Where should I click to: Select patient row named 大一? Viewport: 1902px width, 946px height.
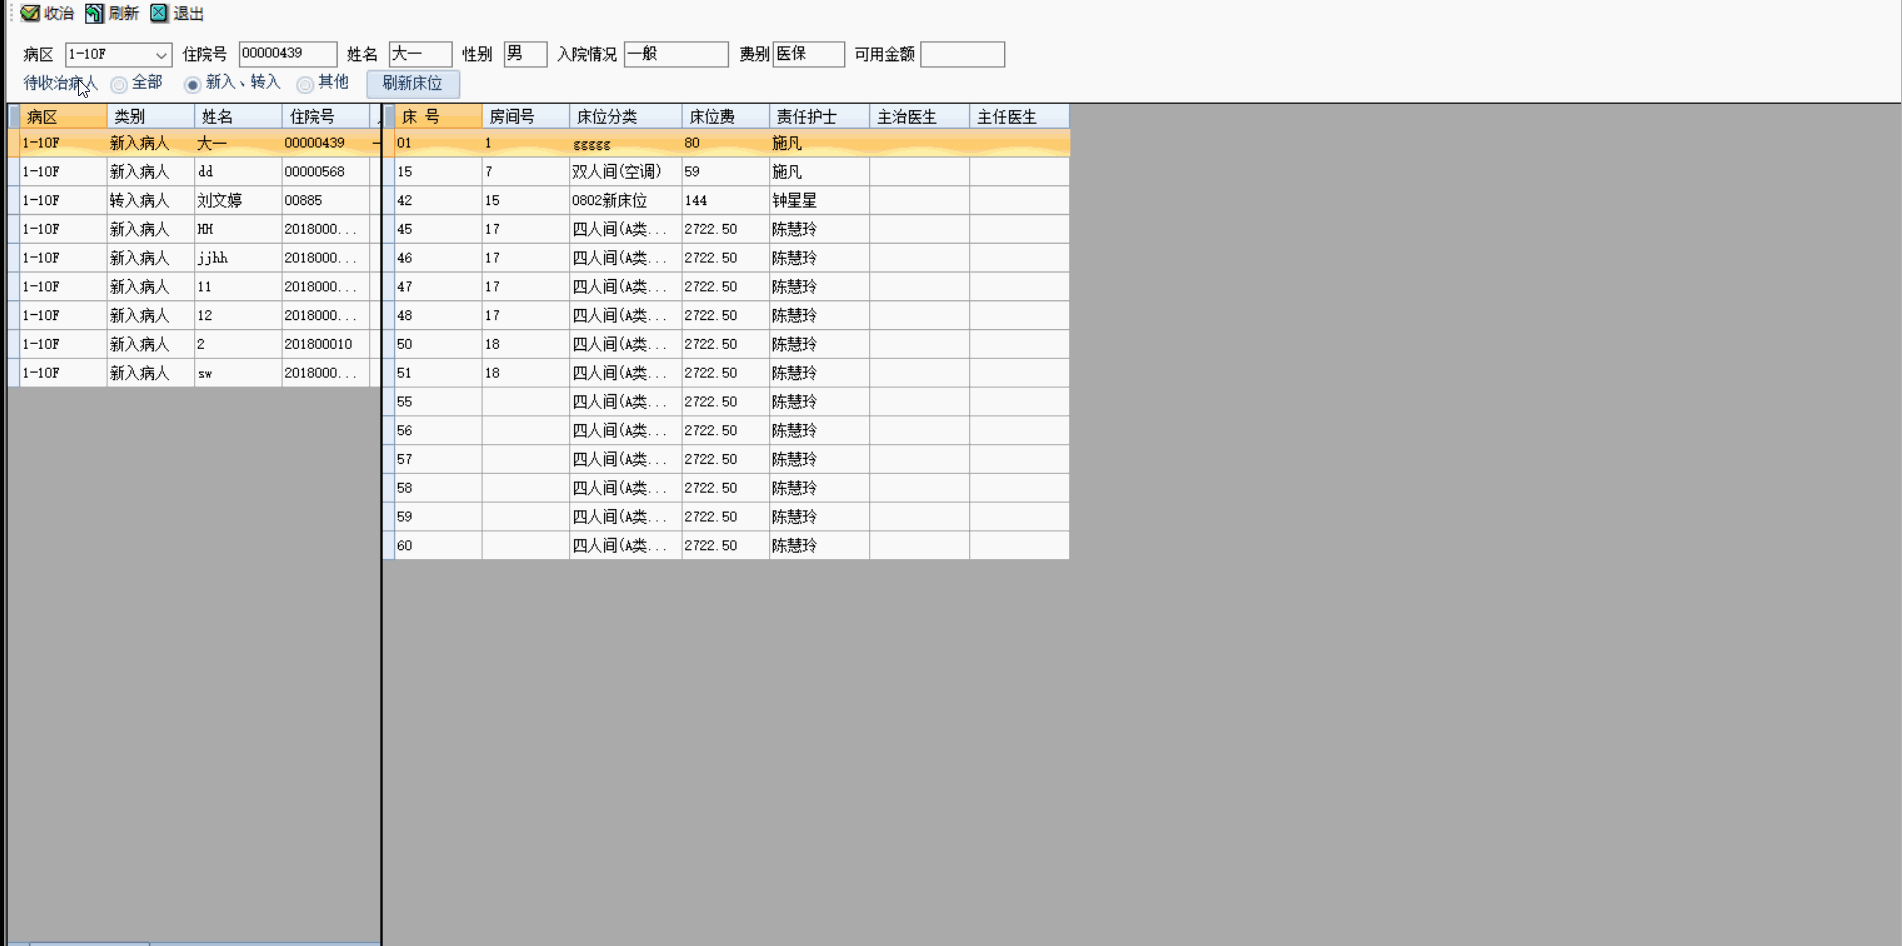[195, 143]
